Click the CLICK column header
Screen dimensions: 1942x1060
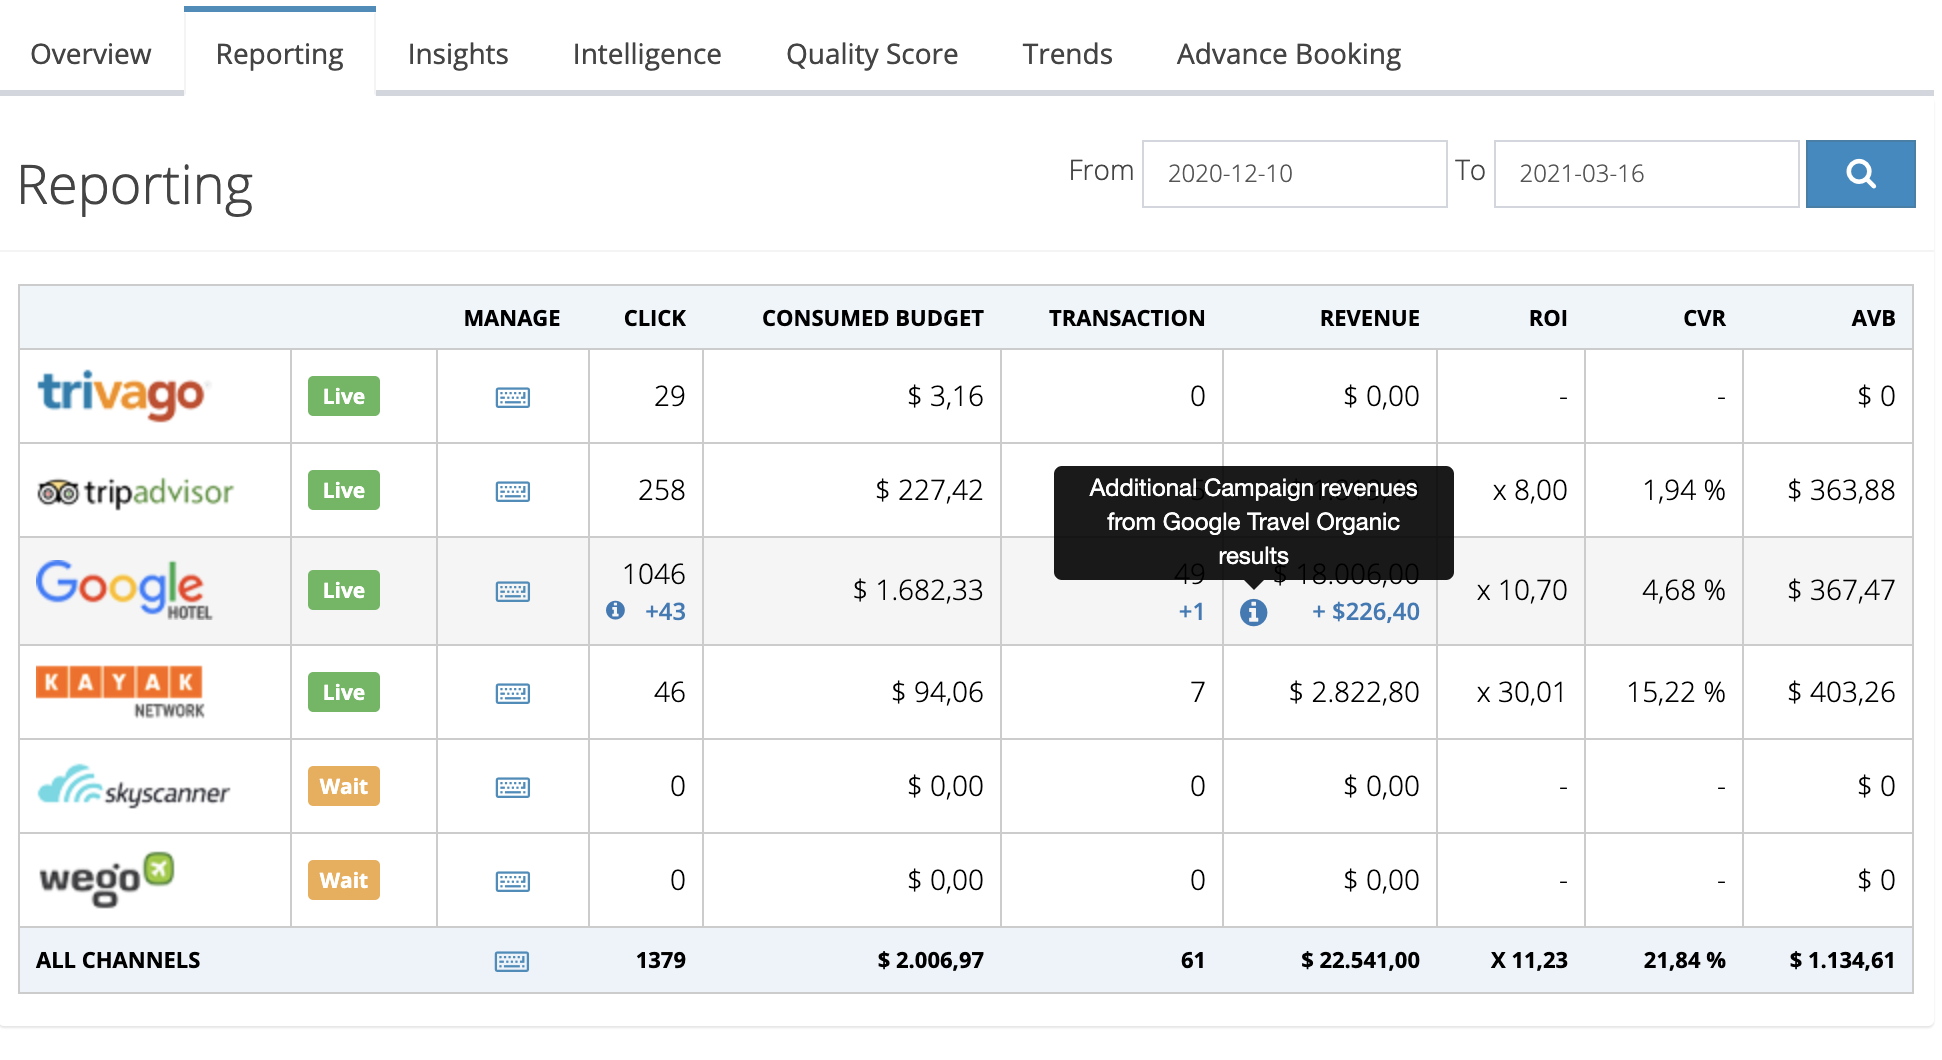tap(655, 318)
